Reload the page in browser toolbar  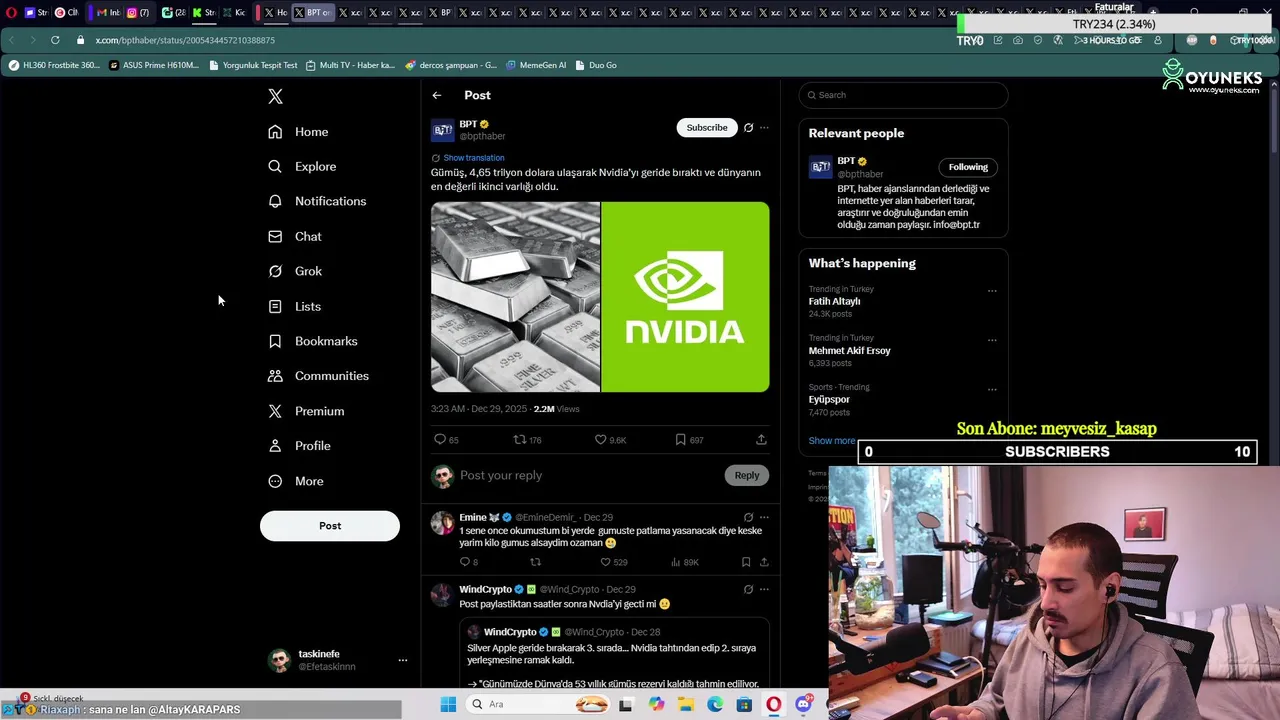point(55,40)
